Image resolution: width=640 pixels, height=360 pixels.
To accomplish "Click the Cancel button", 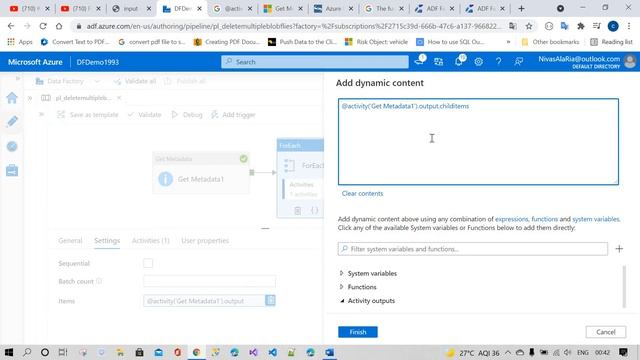I will pyautogui.click(x=606, y=332).
